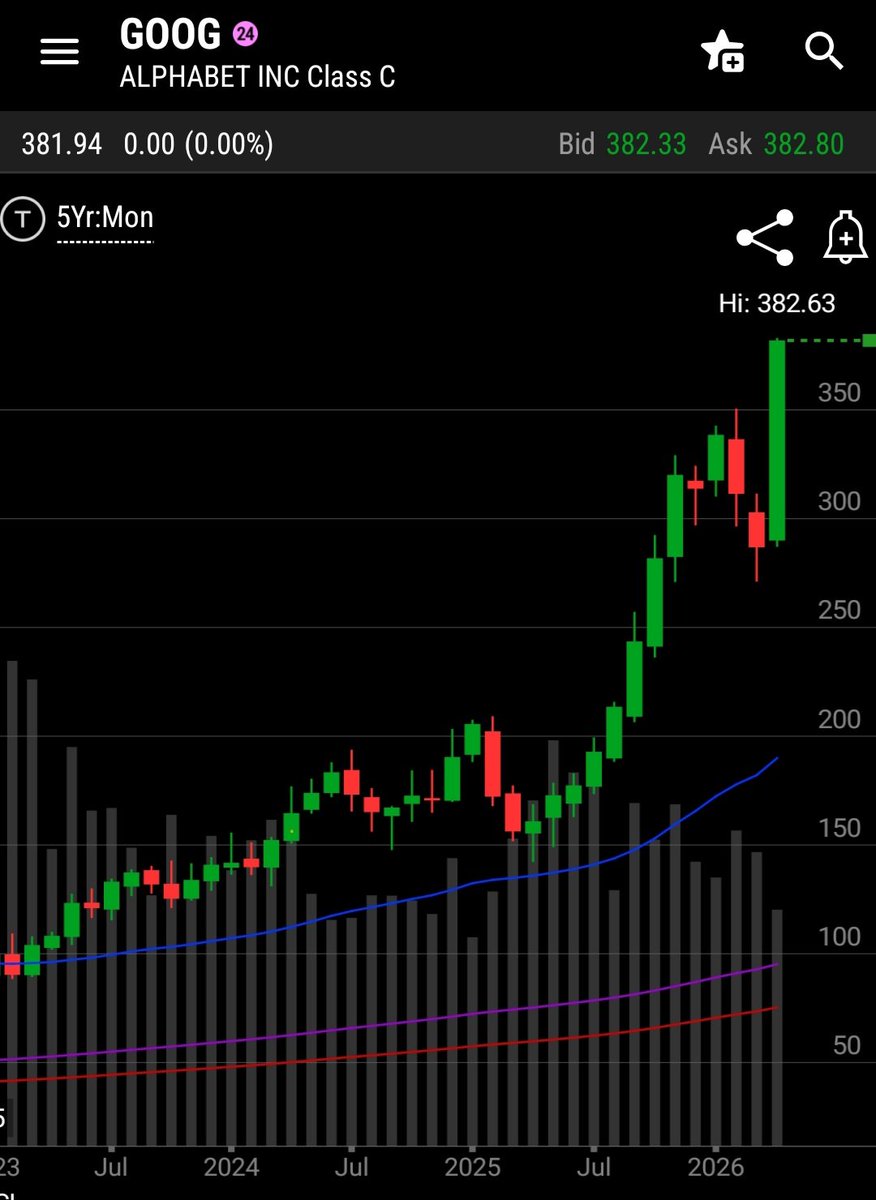
Task: Tap the circled T chart style icon
Action: click(x=22, y=220)
